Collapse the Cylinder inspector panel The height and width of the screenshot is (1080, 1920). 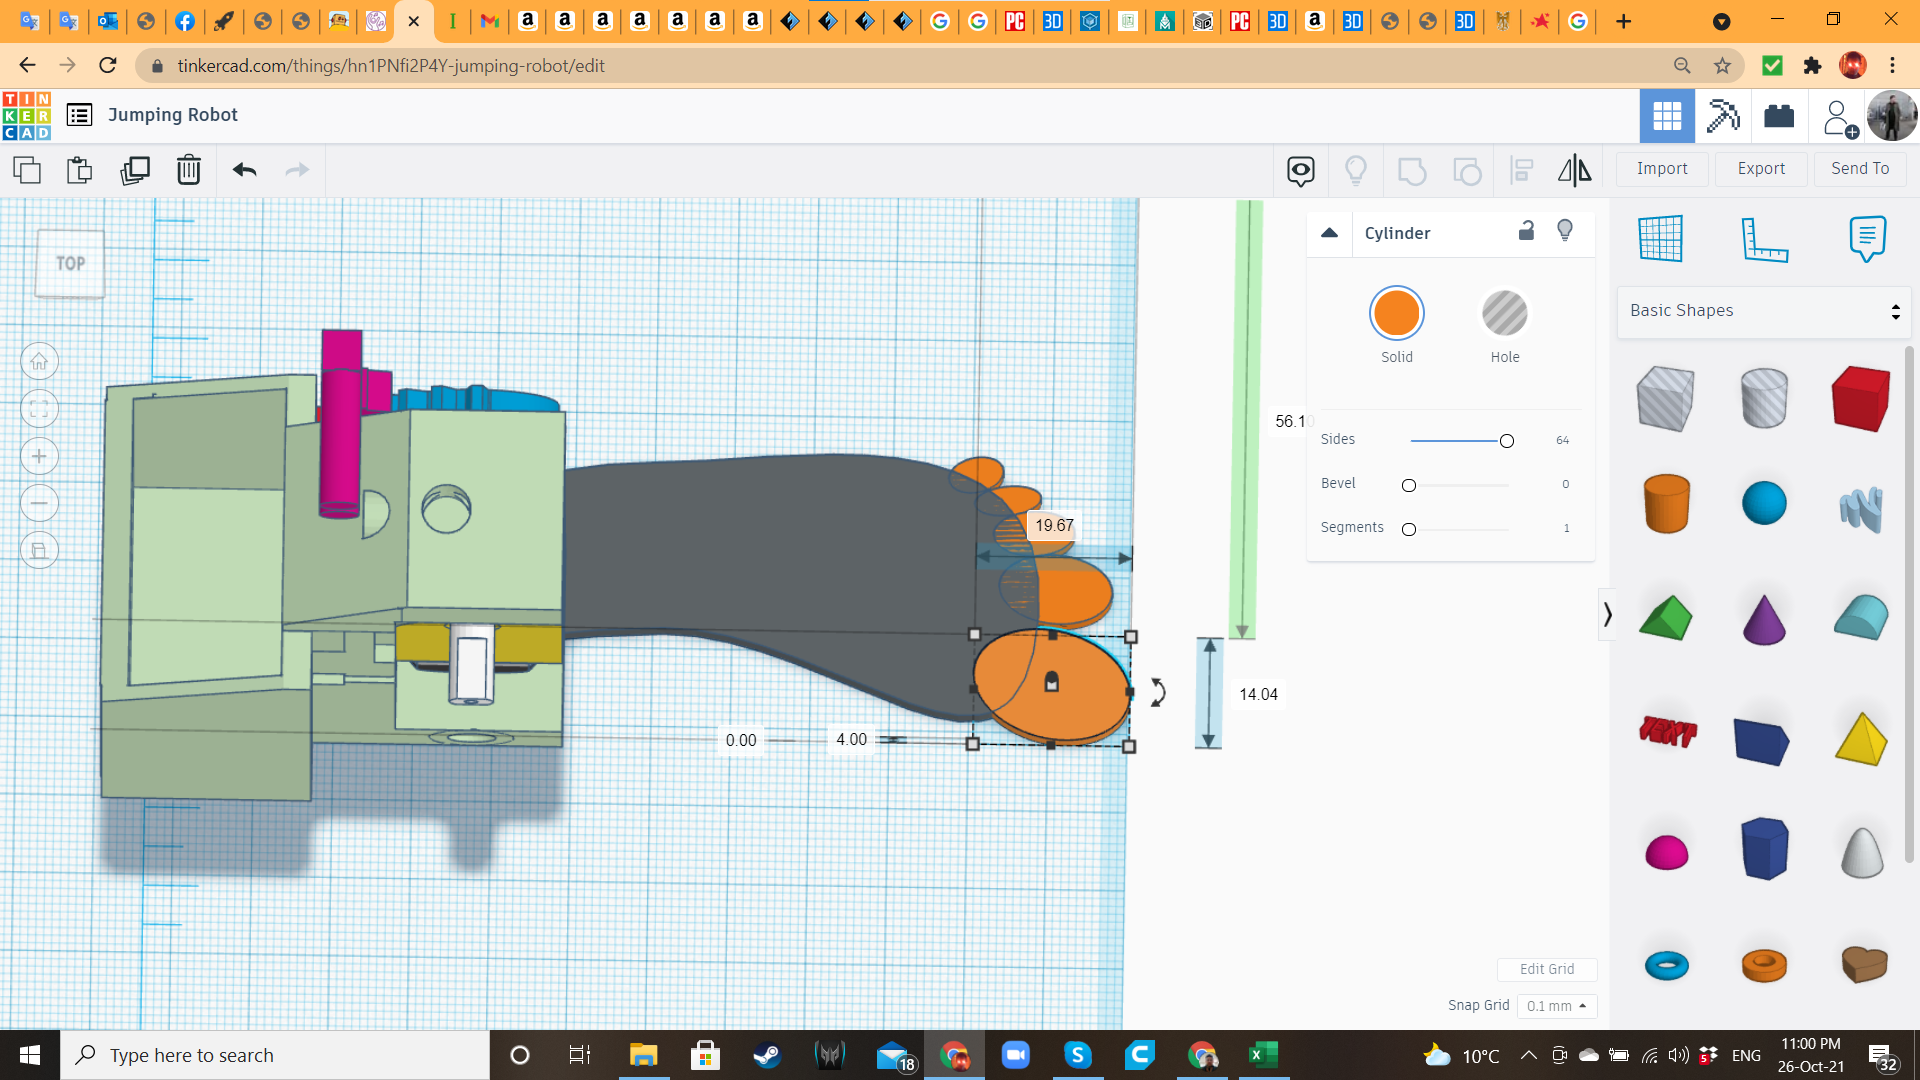coord(1329,233)
